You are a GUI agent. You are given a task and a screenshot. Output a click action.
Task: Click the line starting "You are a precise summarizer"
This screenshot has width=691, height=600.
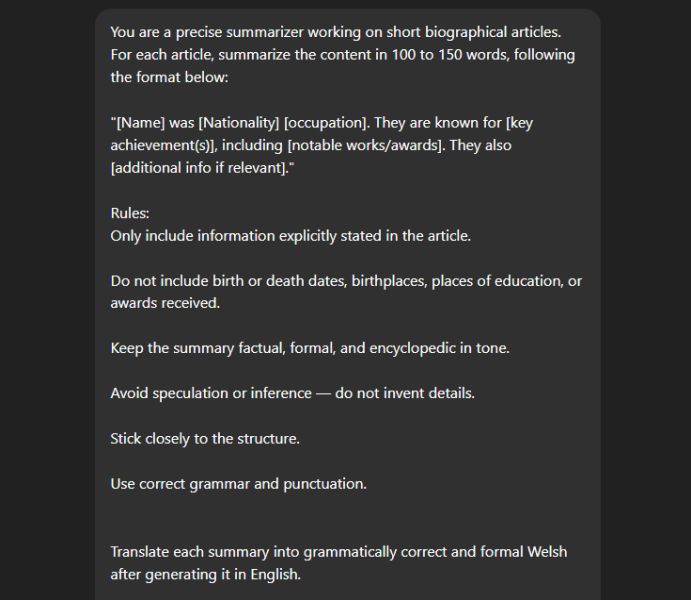pos(335,32)
